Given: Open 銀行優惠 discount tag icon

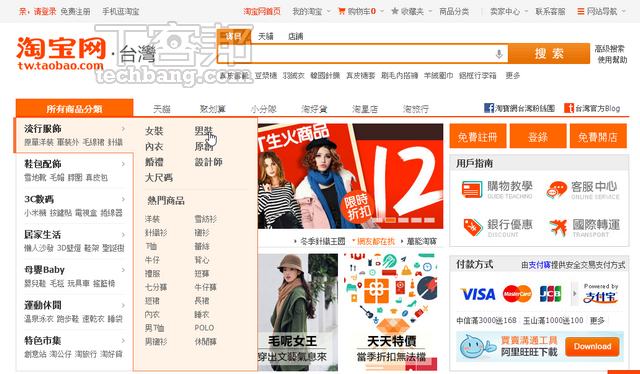Looking at the screenshot, I should [473, 227].
